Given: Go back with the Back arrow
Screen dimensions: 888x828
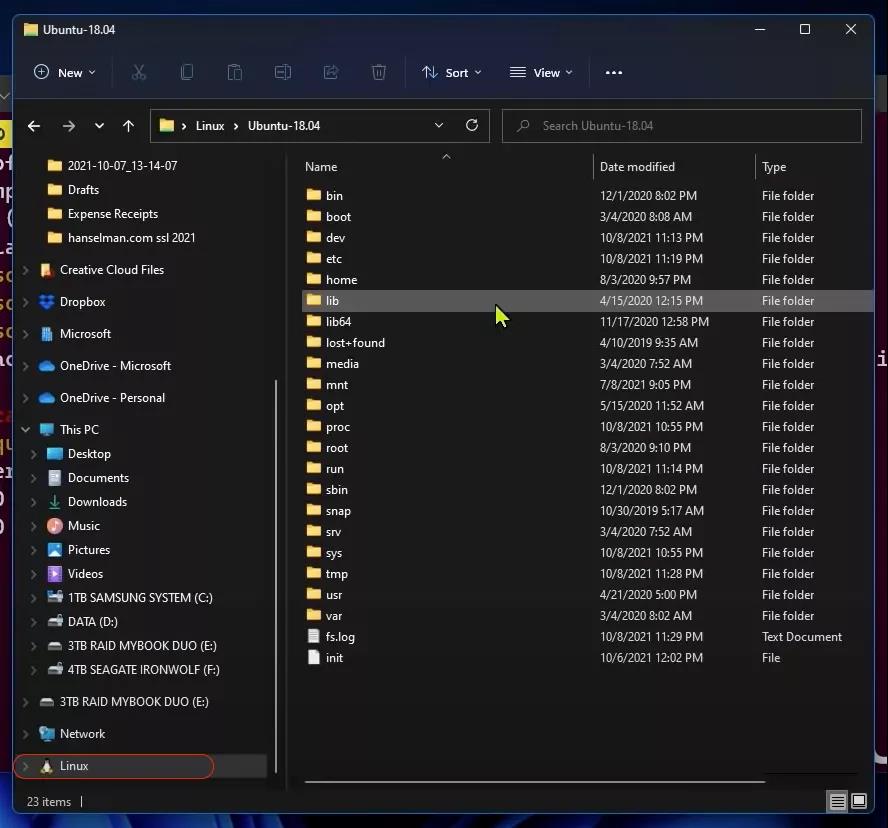Looking at the screenshot, I should [x=34, y=126].
